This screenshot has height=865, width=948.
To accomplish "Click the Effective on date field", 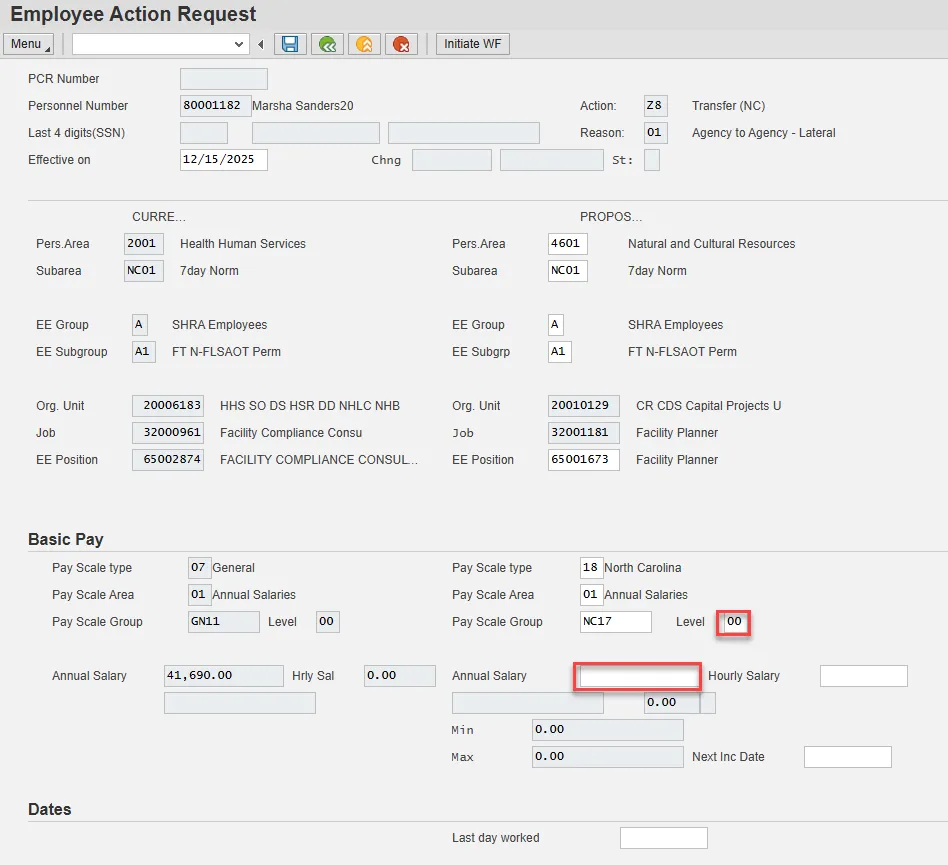I will [x=223, y=160].
